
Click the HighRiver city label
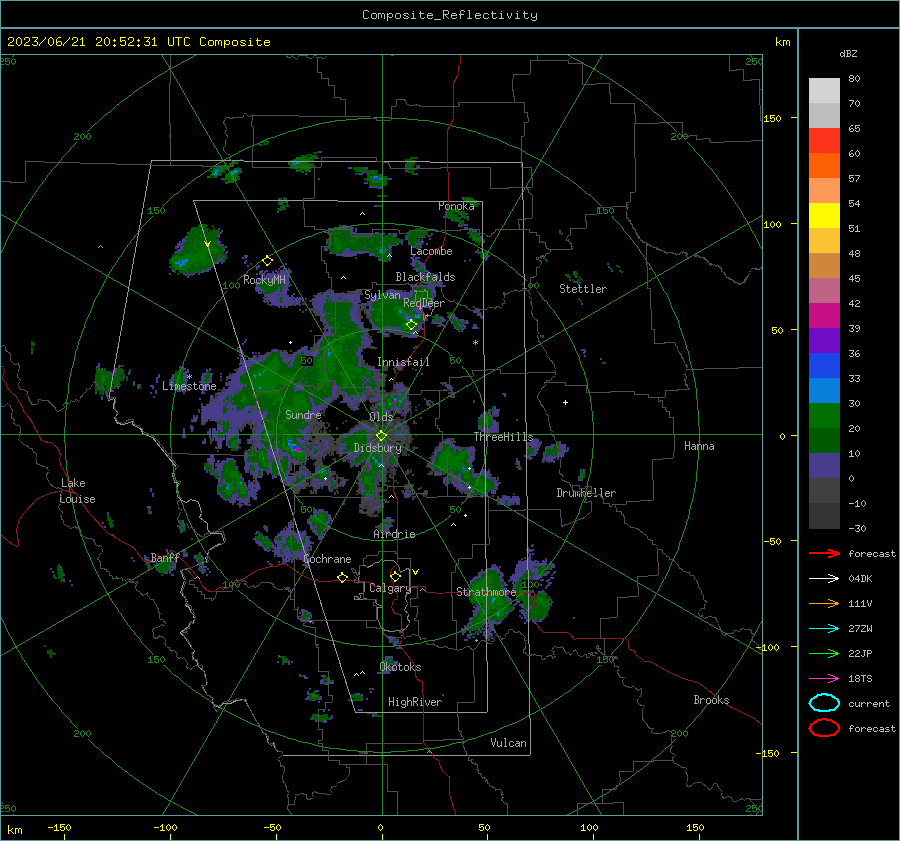(415, 702)
